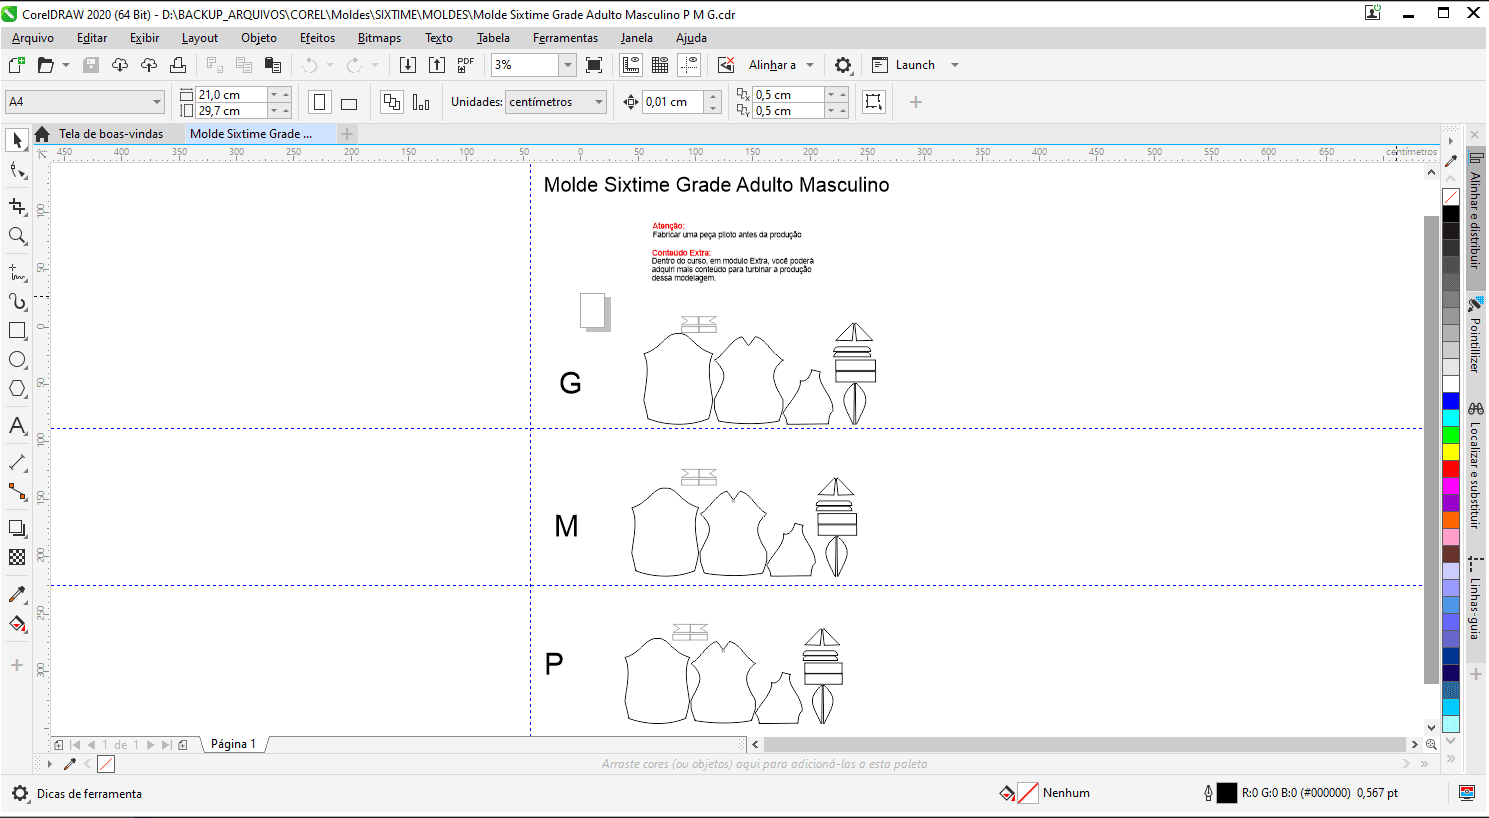Set page orientation to landscape

pos(349,102)
